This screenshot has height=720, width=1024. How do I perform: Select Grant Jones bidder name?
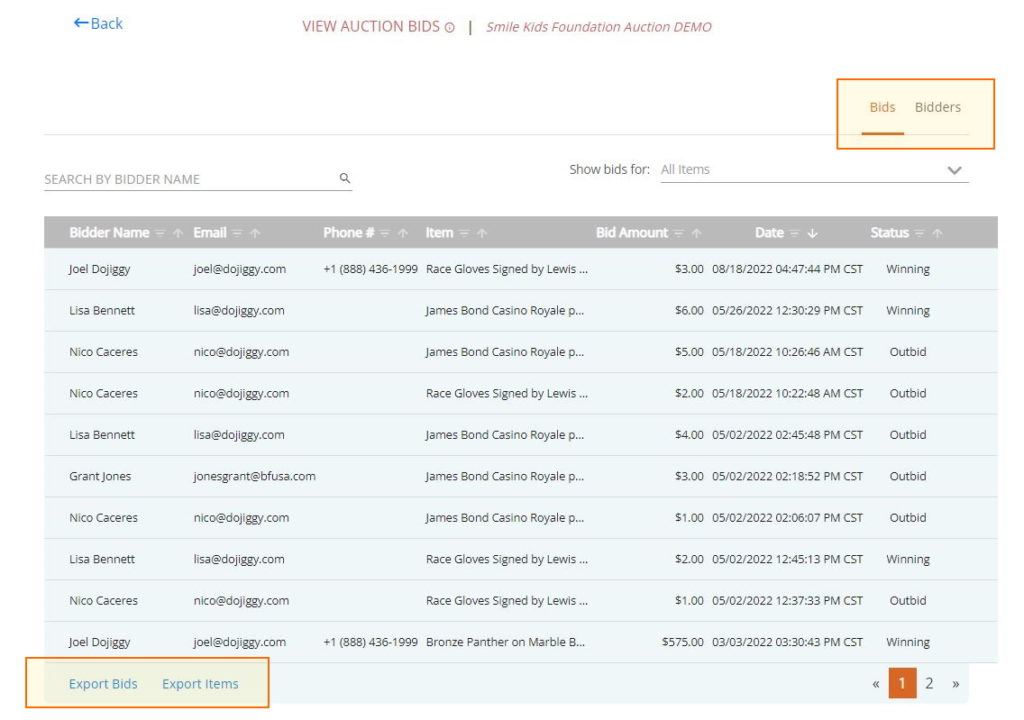100,476
